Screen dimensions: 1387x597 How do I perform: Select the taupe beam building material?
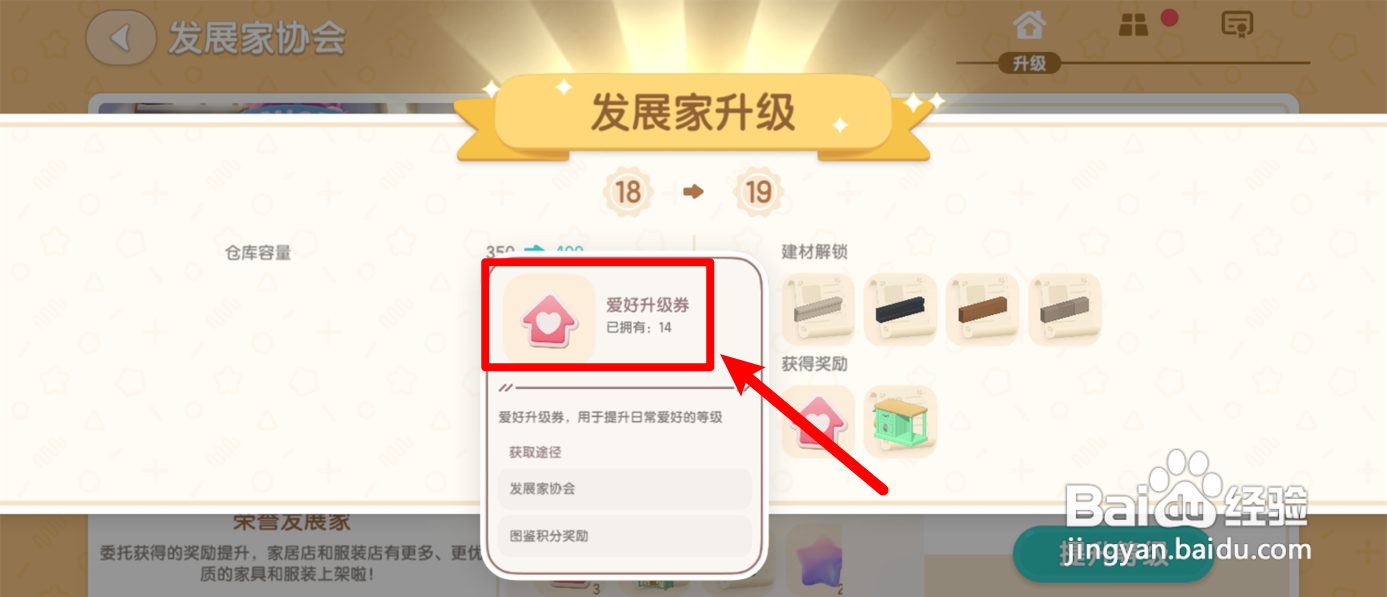[1064, 310]
